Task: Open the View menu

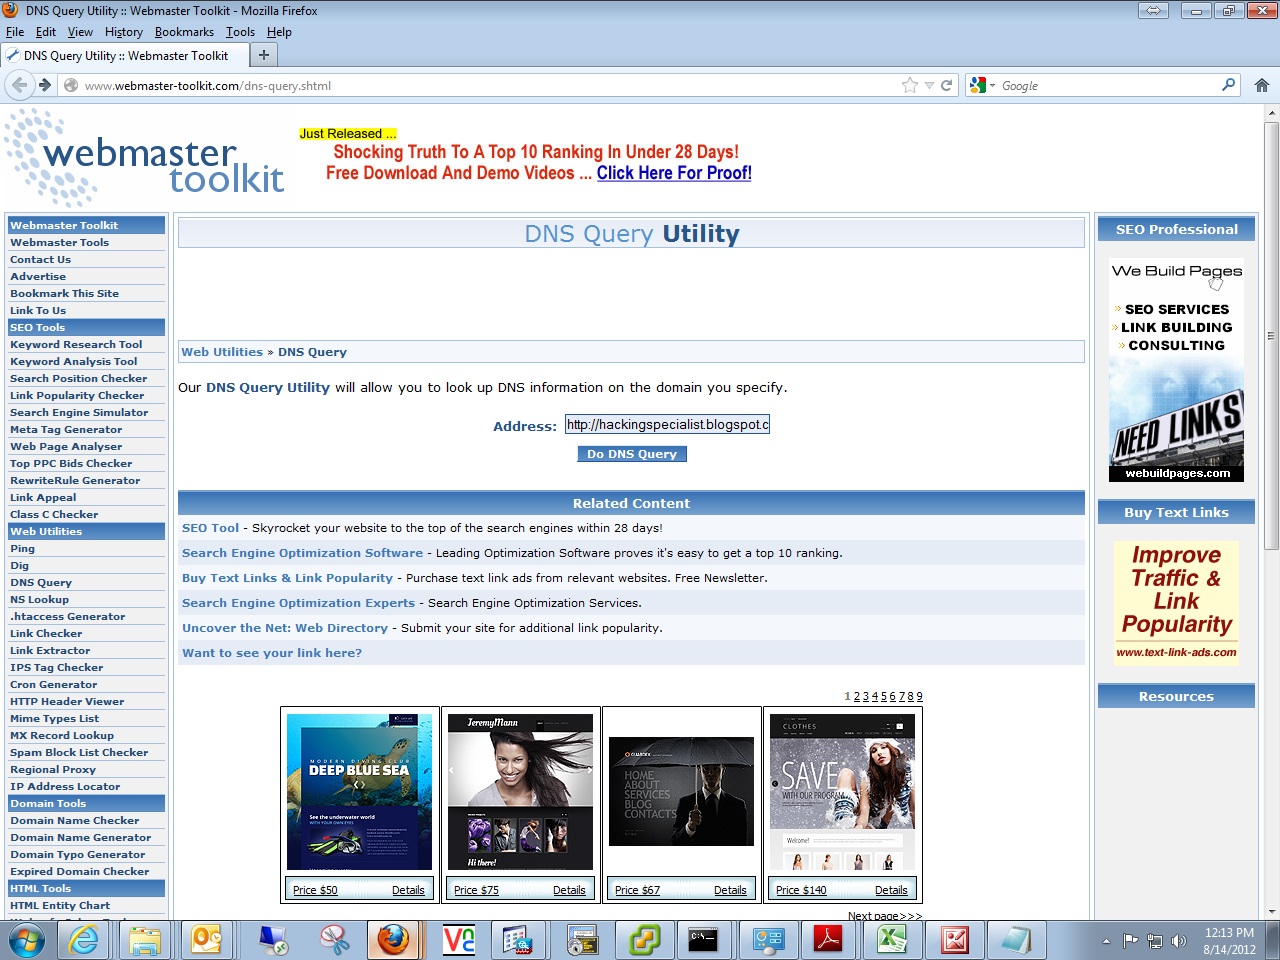Action: (x=80, y=32)
